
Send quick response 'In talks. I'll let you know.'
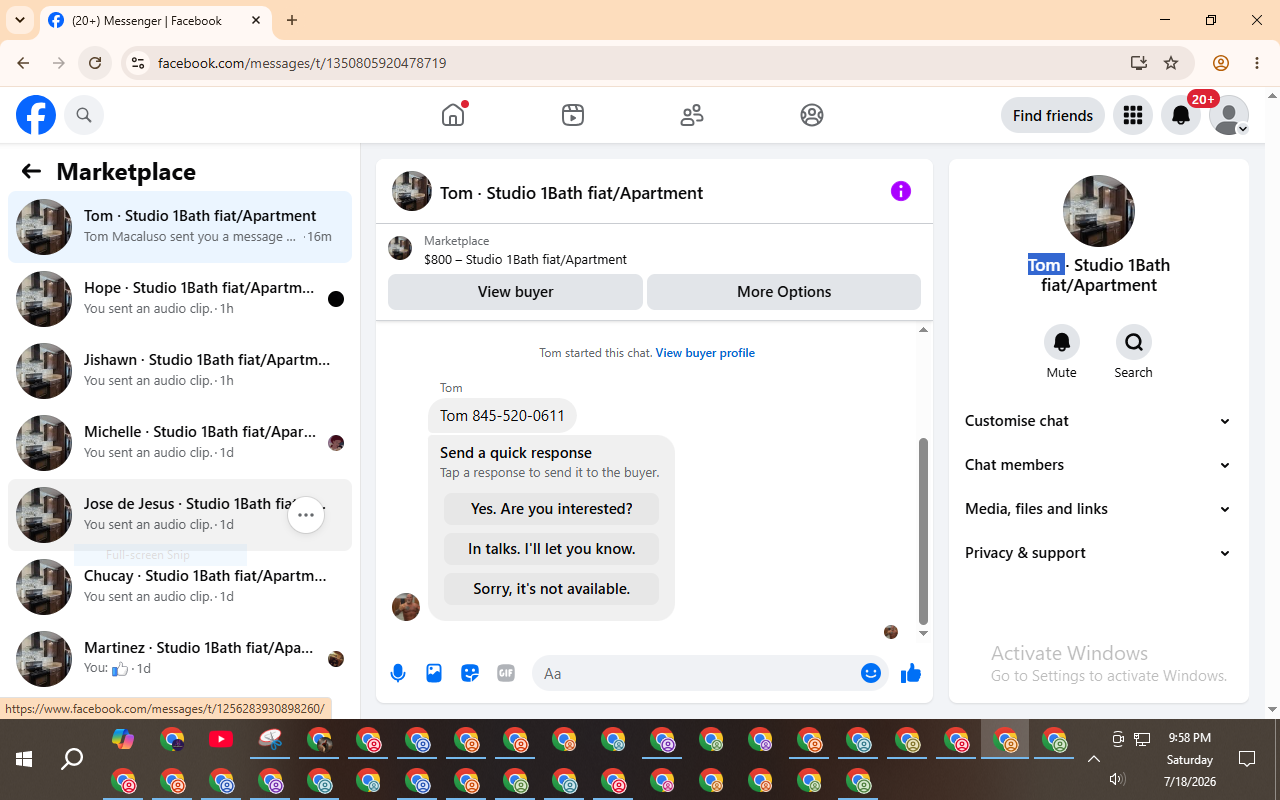pyautogui.click(x=551, y=549)
